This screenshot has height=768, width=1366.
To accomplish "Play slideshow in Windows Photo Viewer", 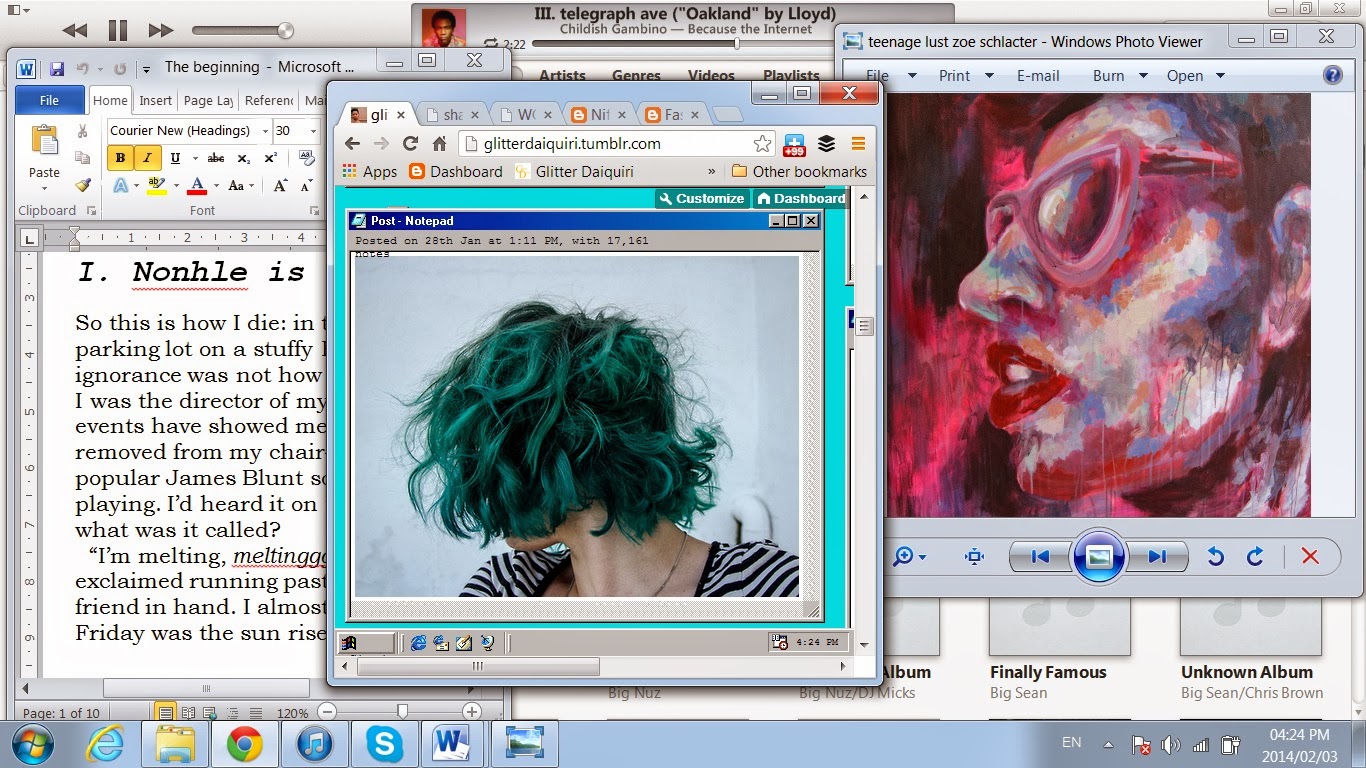I will [x=1098, y=557].
